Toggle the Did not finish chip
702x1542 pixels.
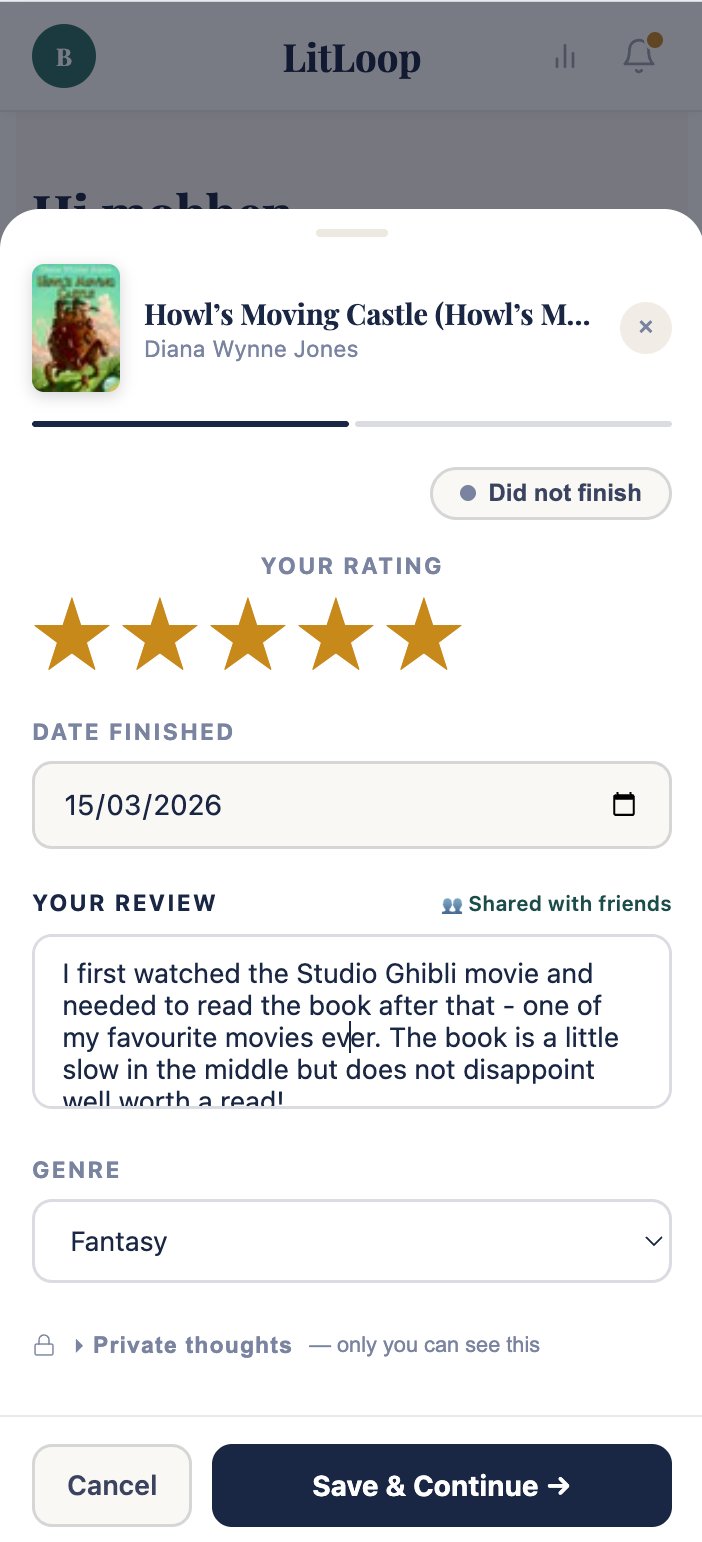coord(550,493)
